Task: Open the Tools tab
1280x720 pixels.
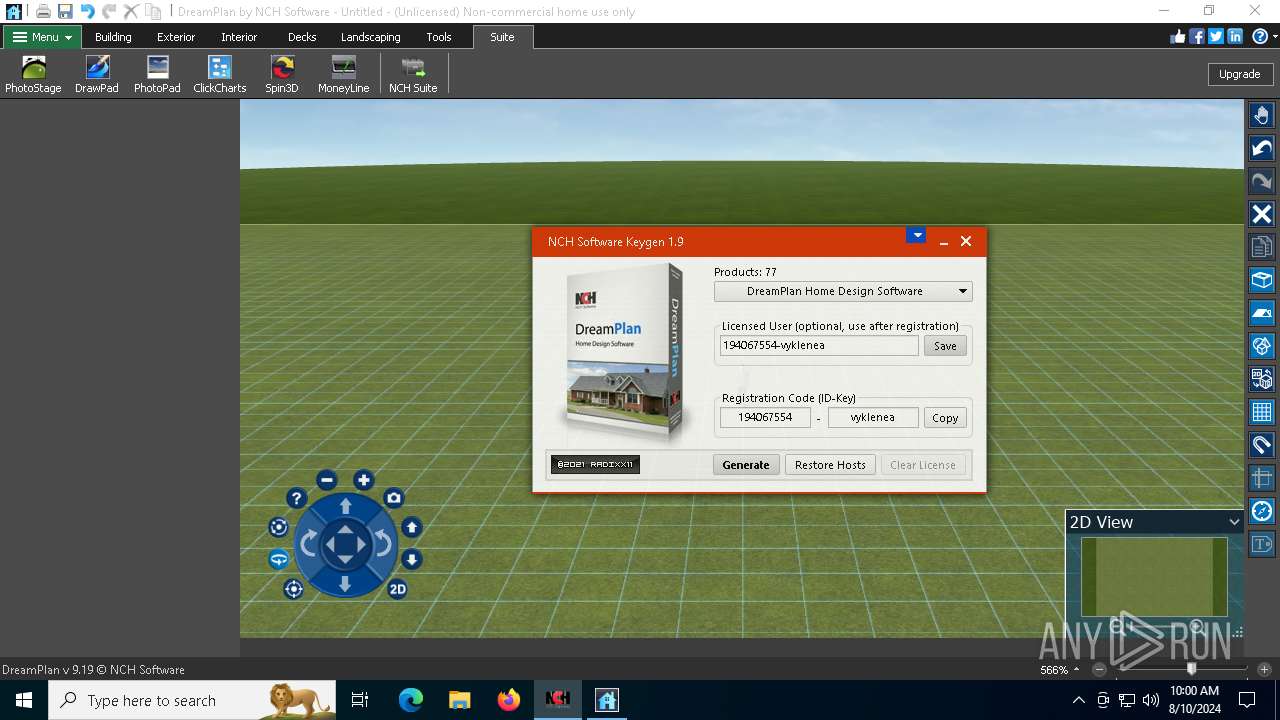Action: coord(439,37)
